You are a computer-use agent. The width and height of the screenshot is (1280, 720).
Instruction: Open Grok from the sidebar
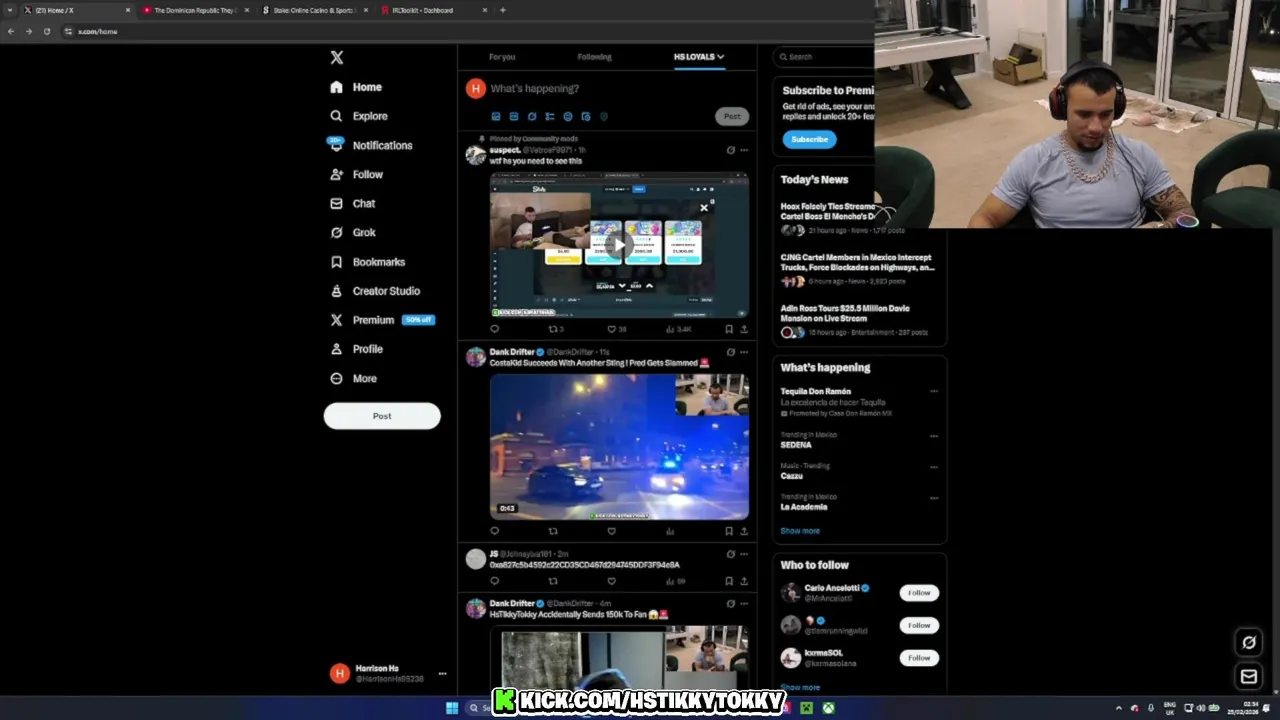[353, 232]
